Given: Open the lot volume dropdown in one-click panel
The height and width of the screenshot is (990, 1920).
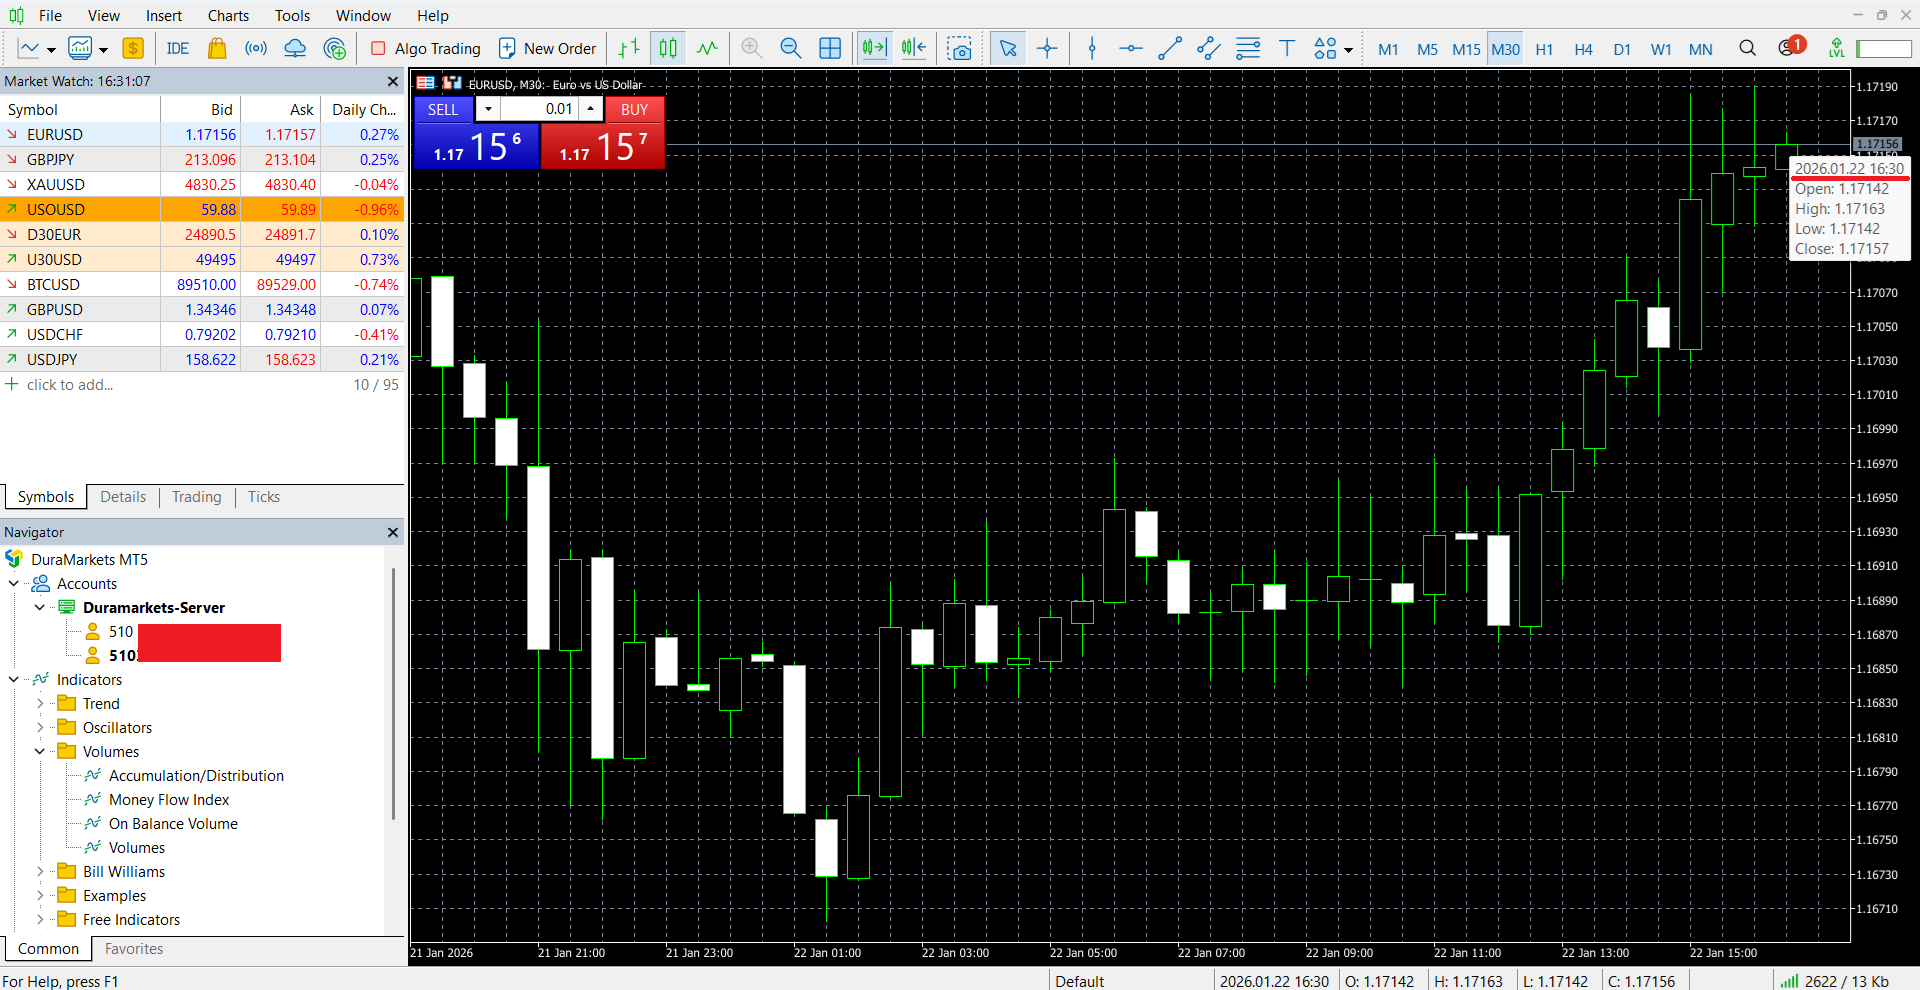Looking at the screenshot, I should [x=489, y=109].
